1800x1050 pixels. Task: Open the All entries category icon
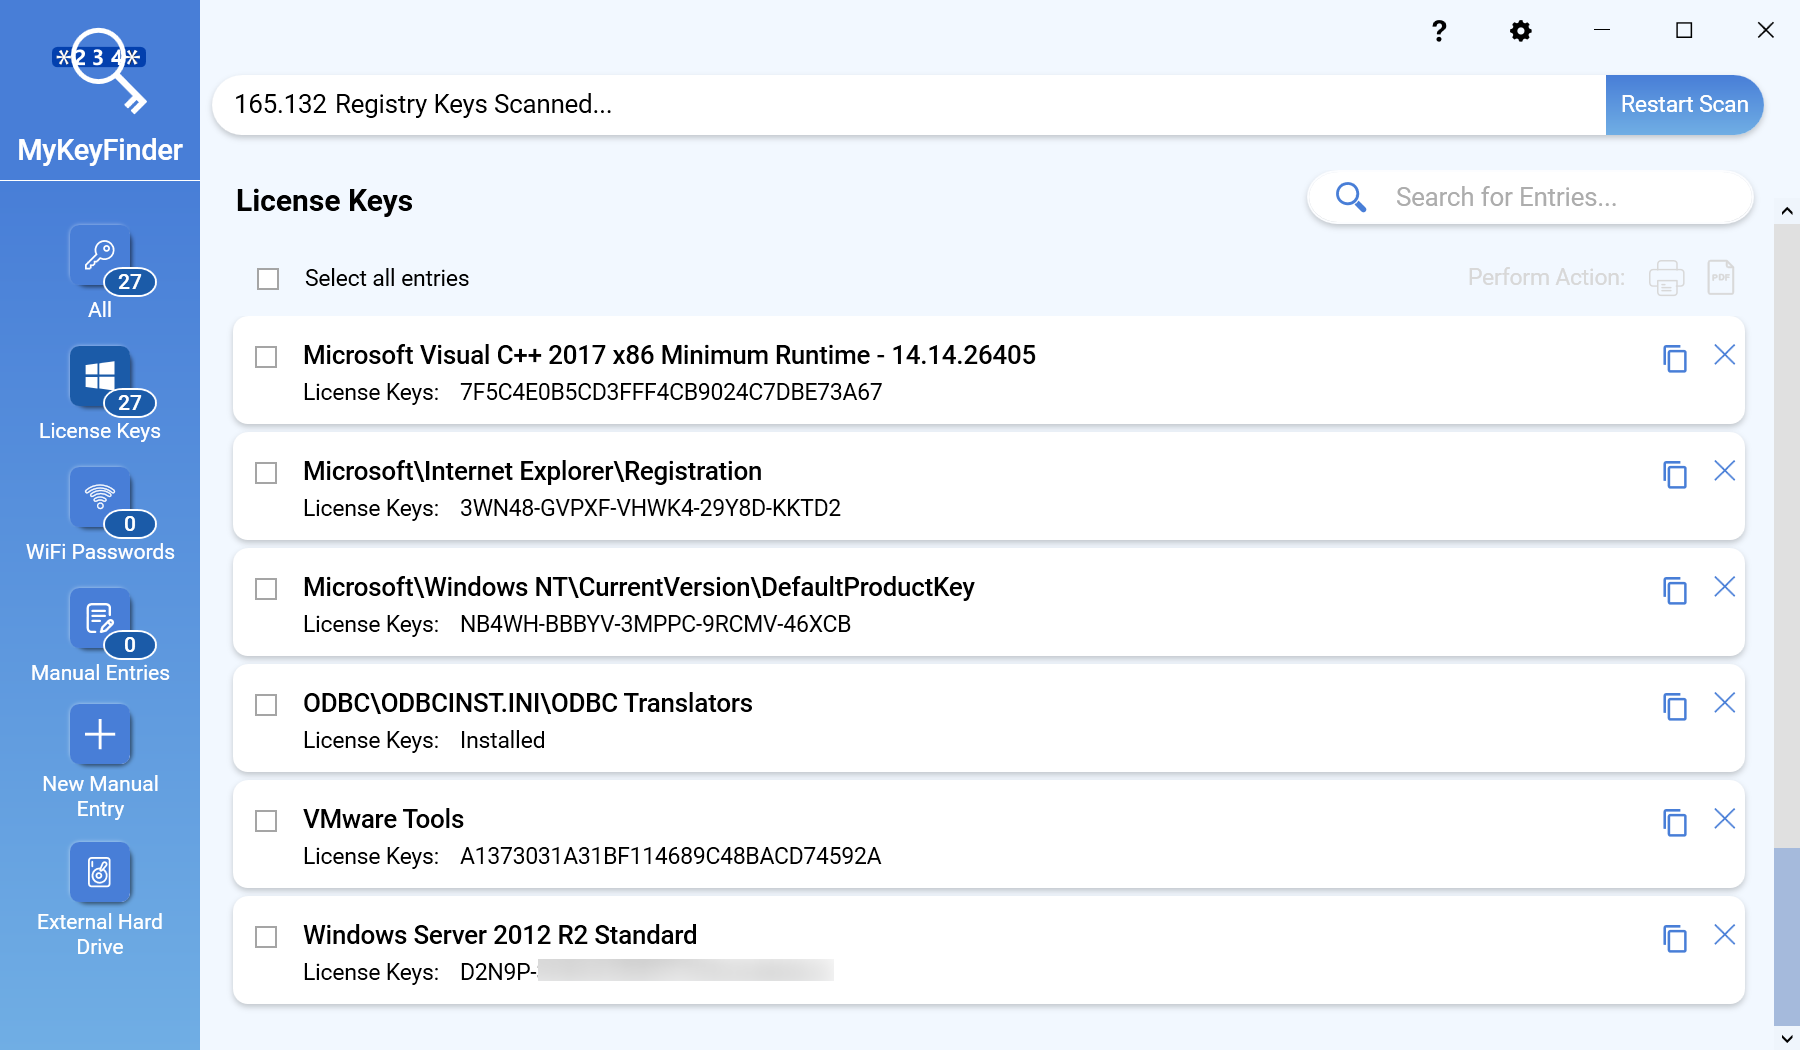point(100,255)
